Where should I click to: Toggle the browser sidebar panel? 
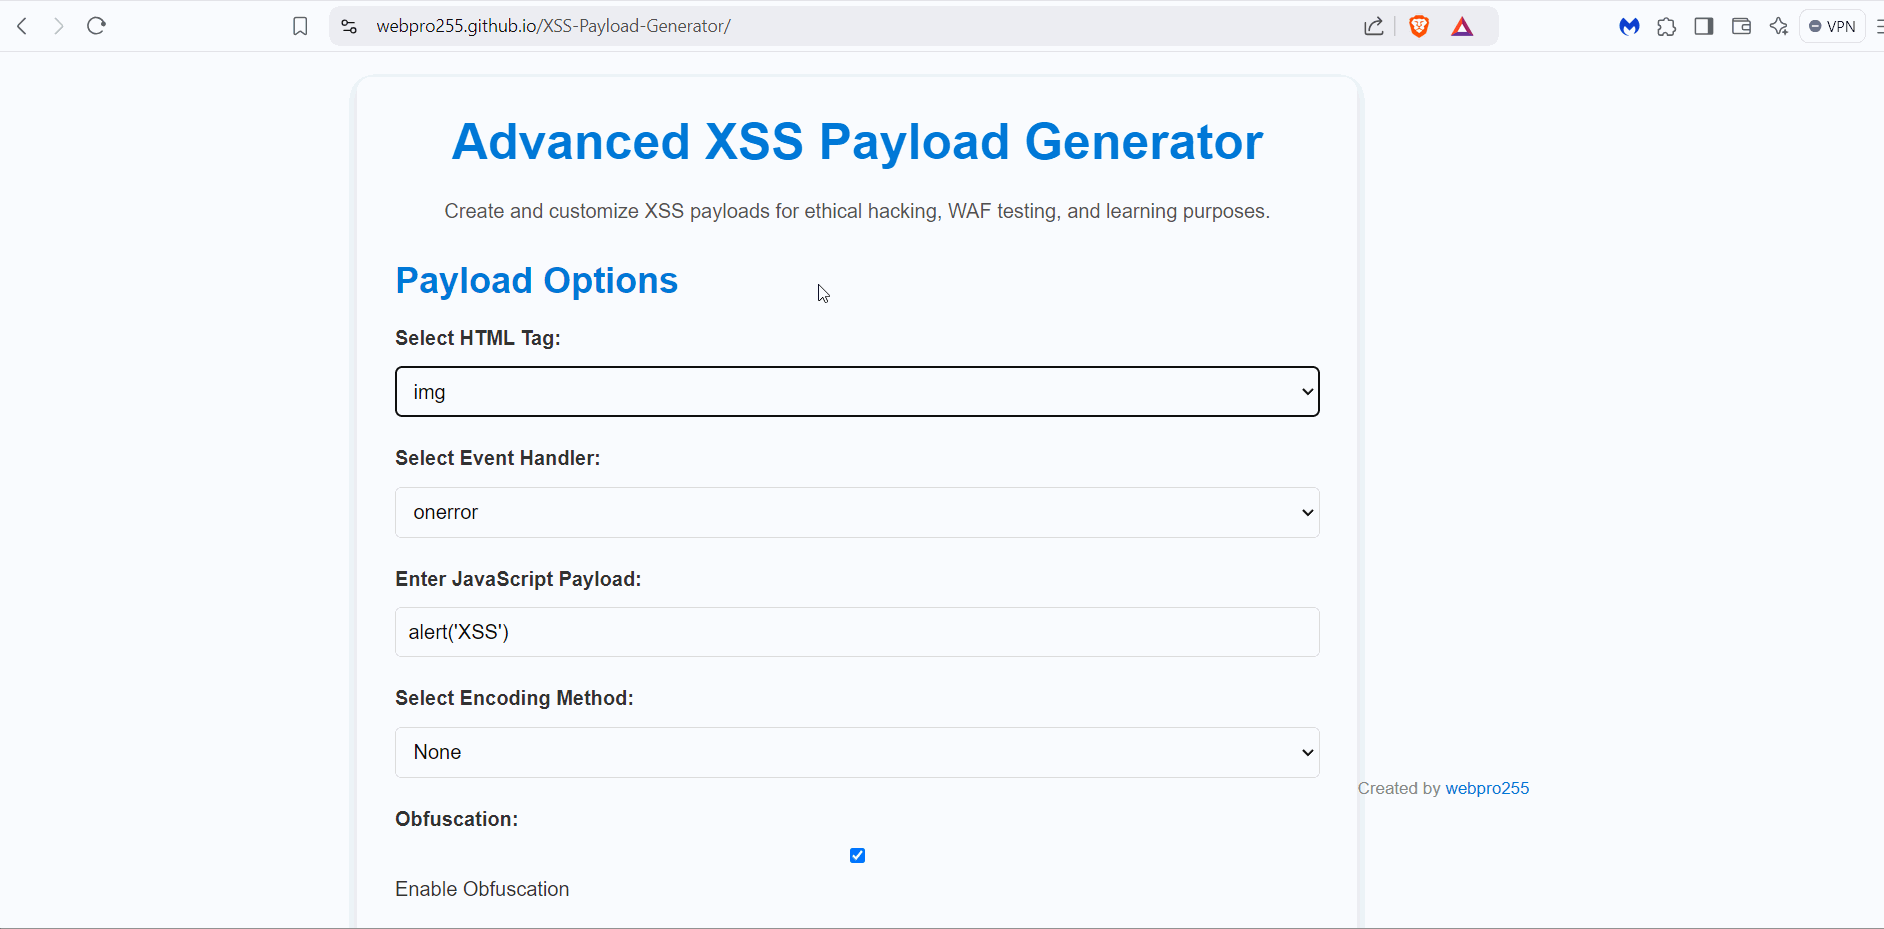click(1704, 27)
